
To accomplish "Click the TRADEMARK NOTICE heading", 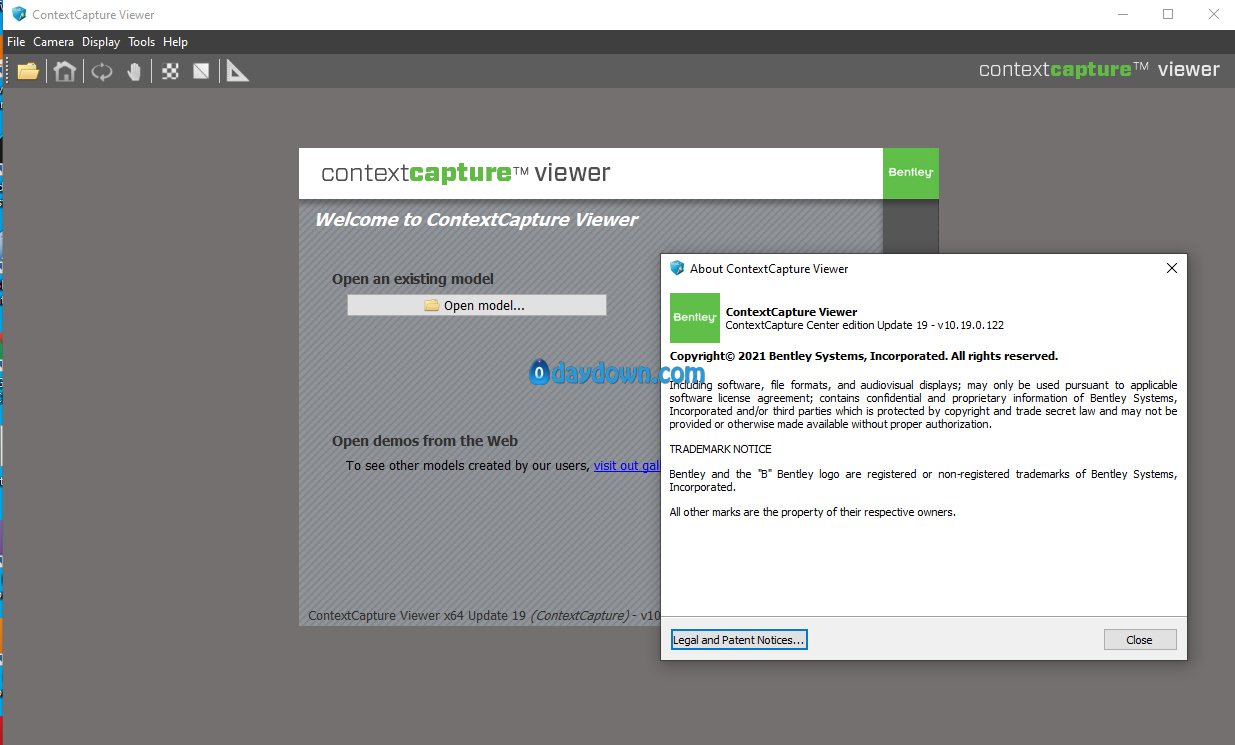I will point(720,449).
